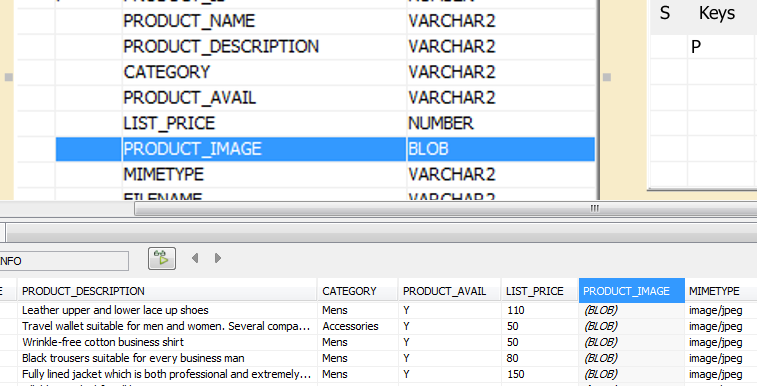
Task: Click the right splitter handle beside Keys panel
Action: (607, 77)
